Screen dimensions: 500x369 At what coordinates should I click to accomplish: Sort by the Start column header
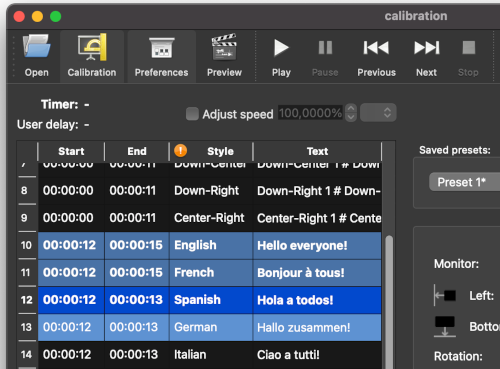71,151
